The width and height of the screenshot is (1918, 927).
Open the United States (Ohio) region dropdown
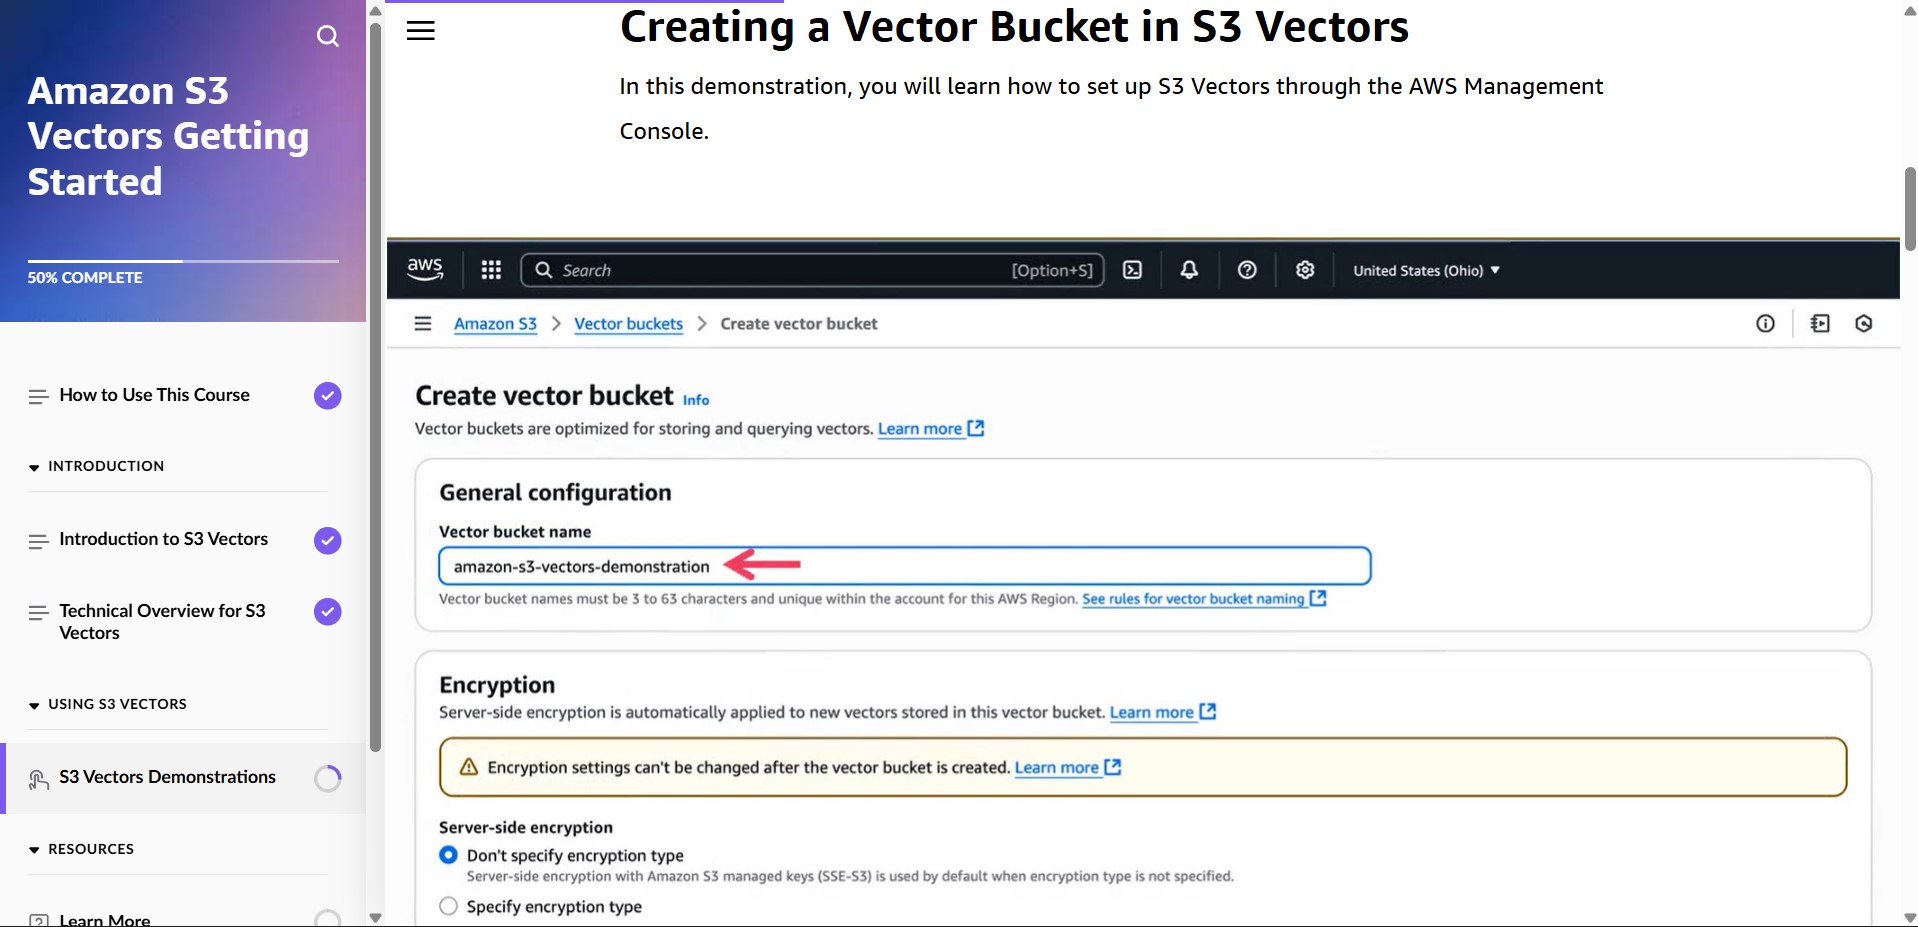click(1426, 270)
